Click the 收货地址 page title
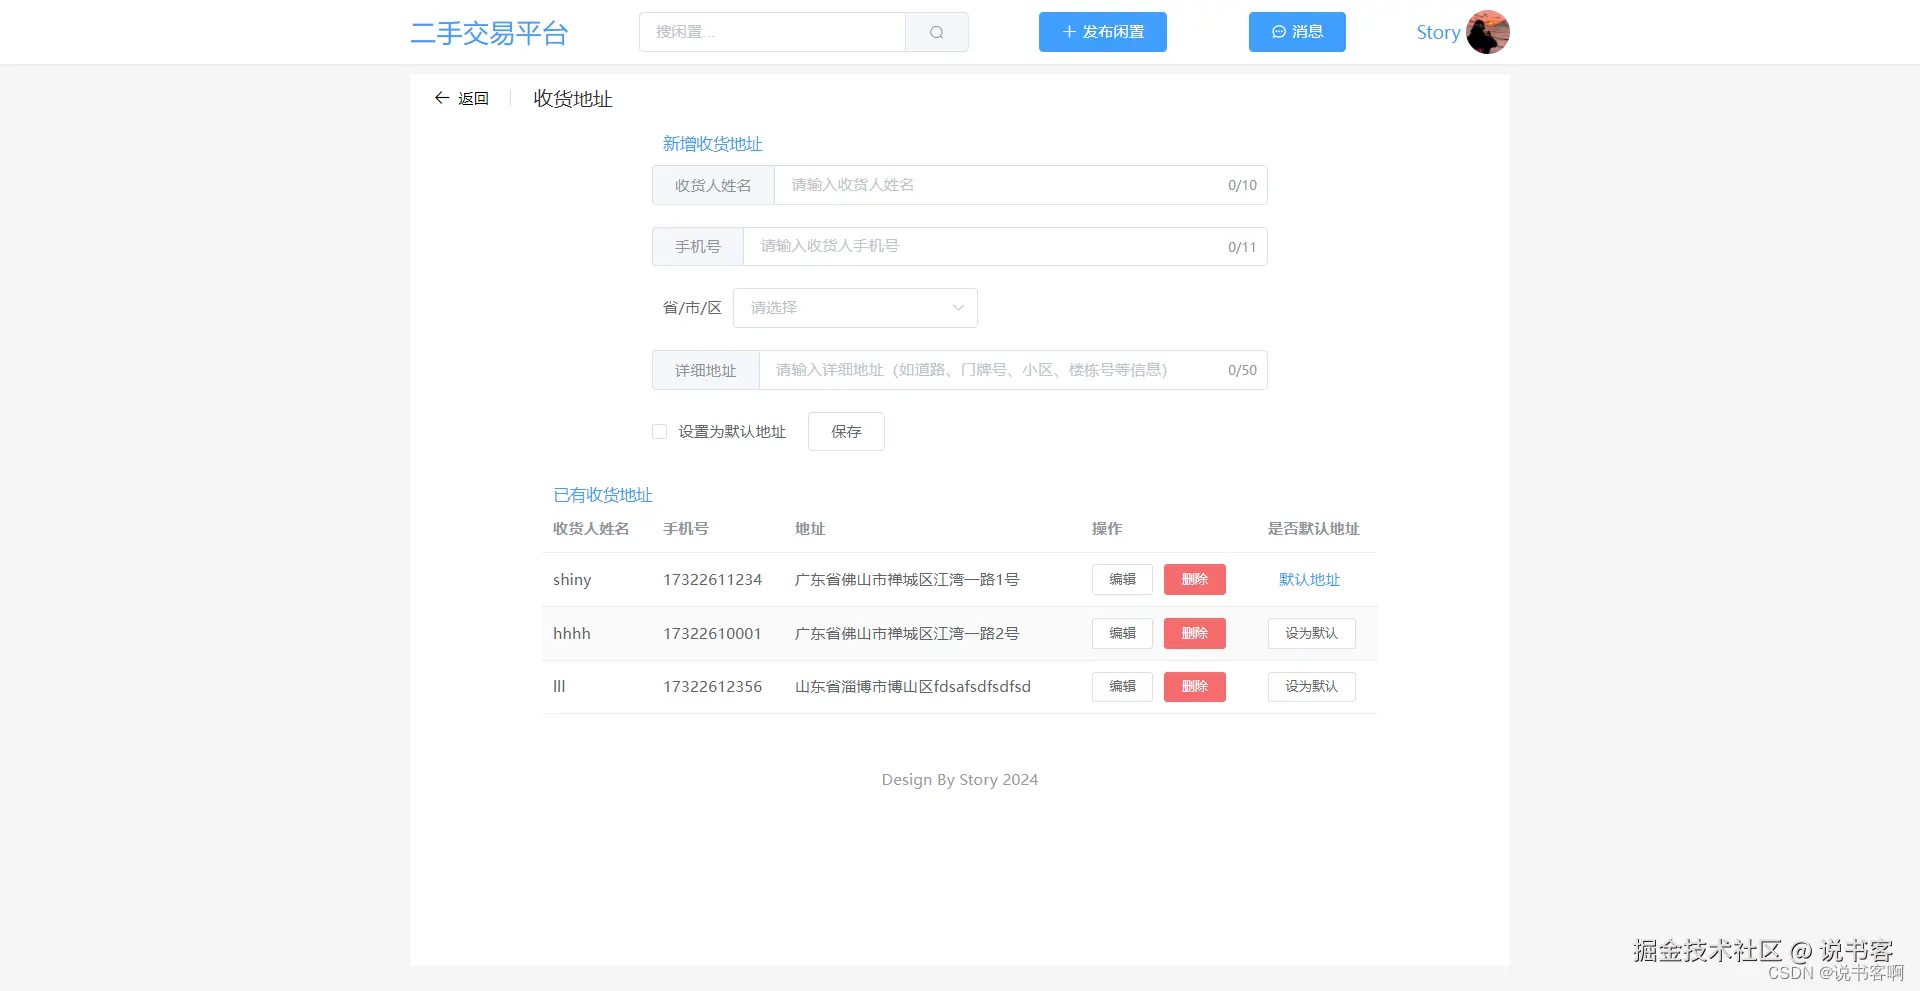This screenshot has height=991, width=1920. (571, 99)
